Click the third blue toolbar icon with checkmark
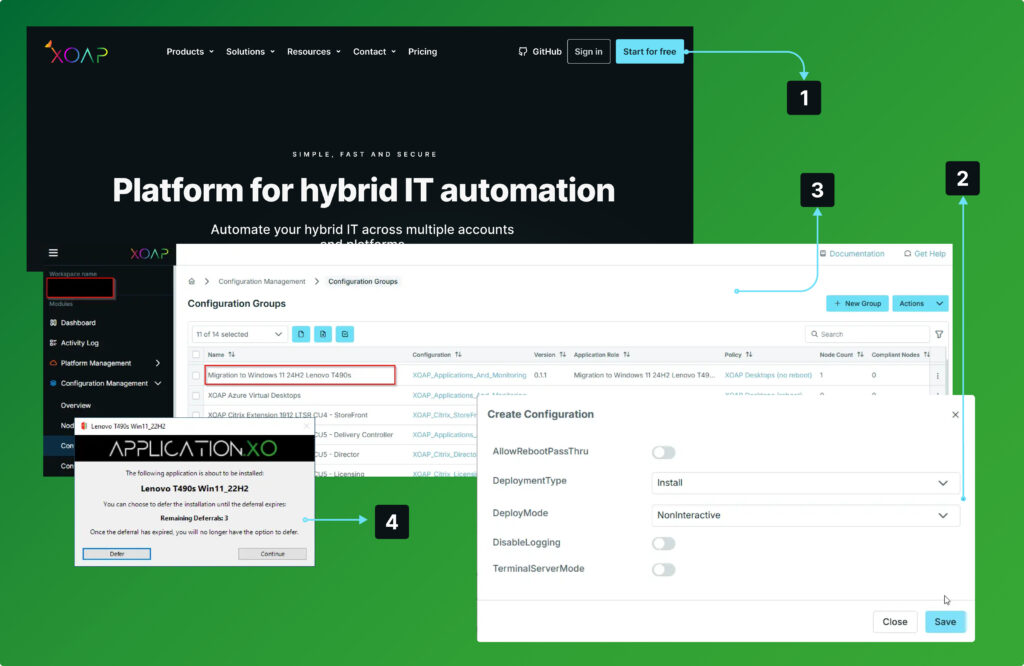 [344, 334]
